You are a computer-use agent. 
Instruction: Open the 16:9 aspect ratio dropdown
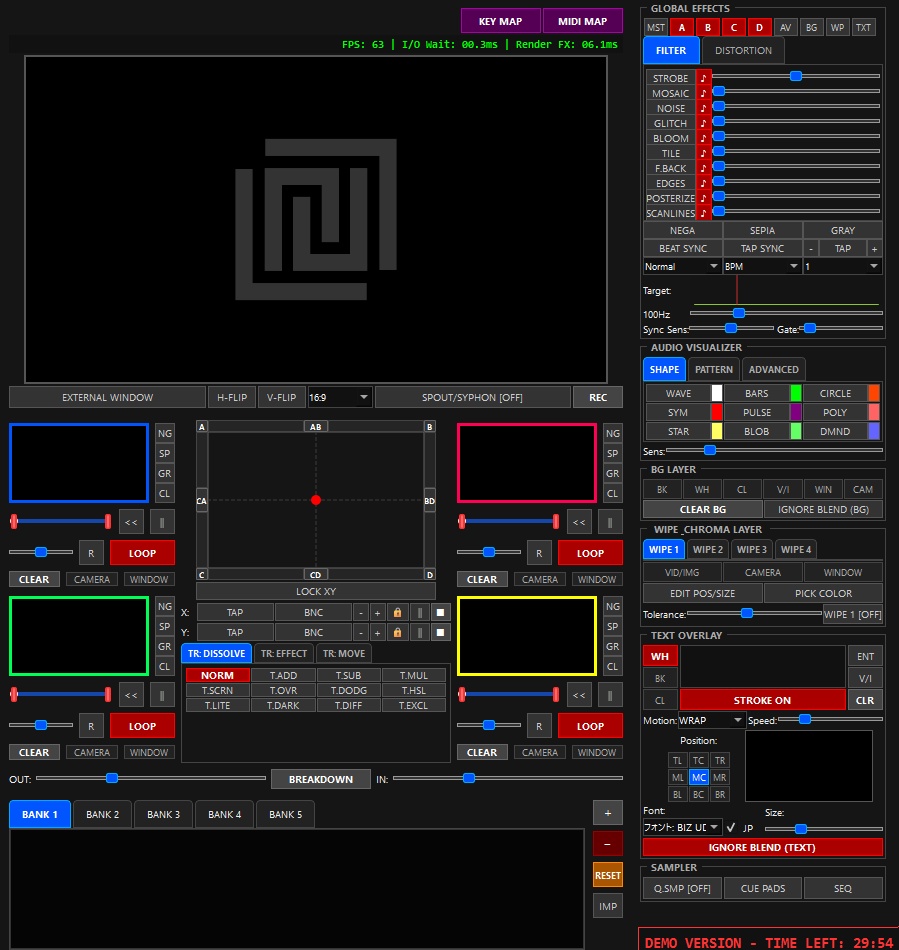click(339, 397)
